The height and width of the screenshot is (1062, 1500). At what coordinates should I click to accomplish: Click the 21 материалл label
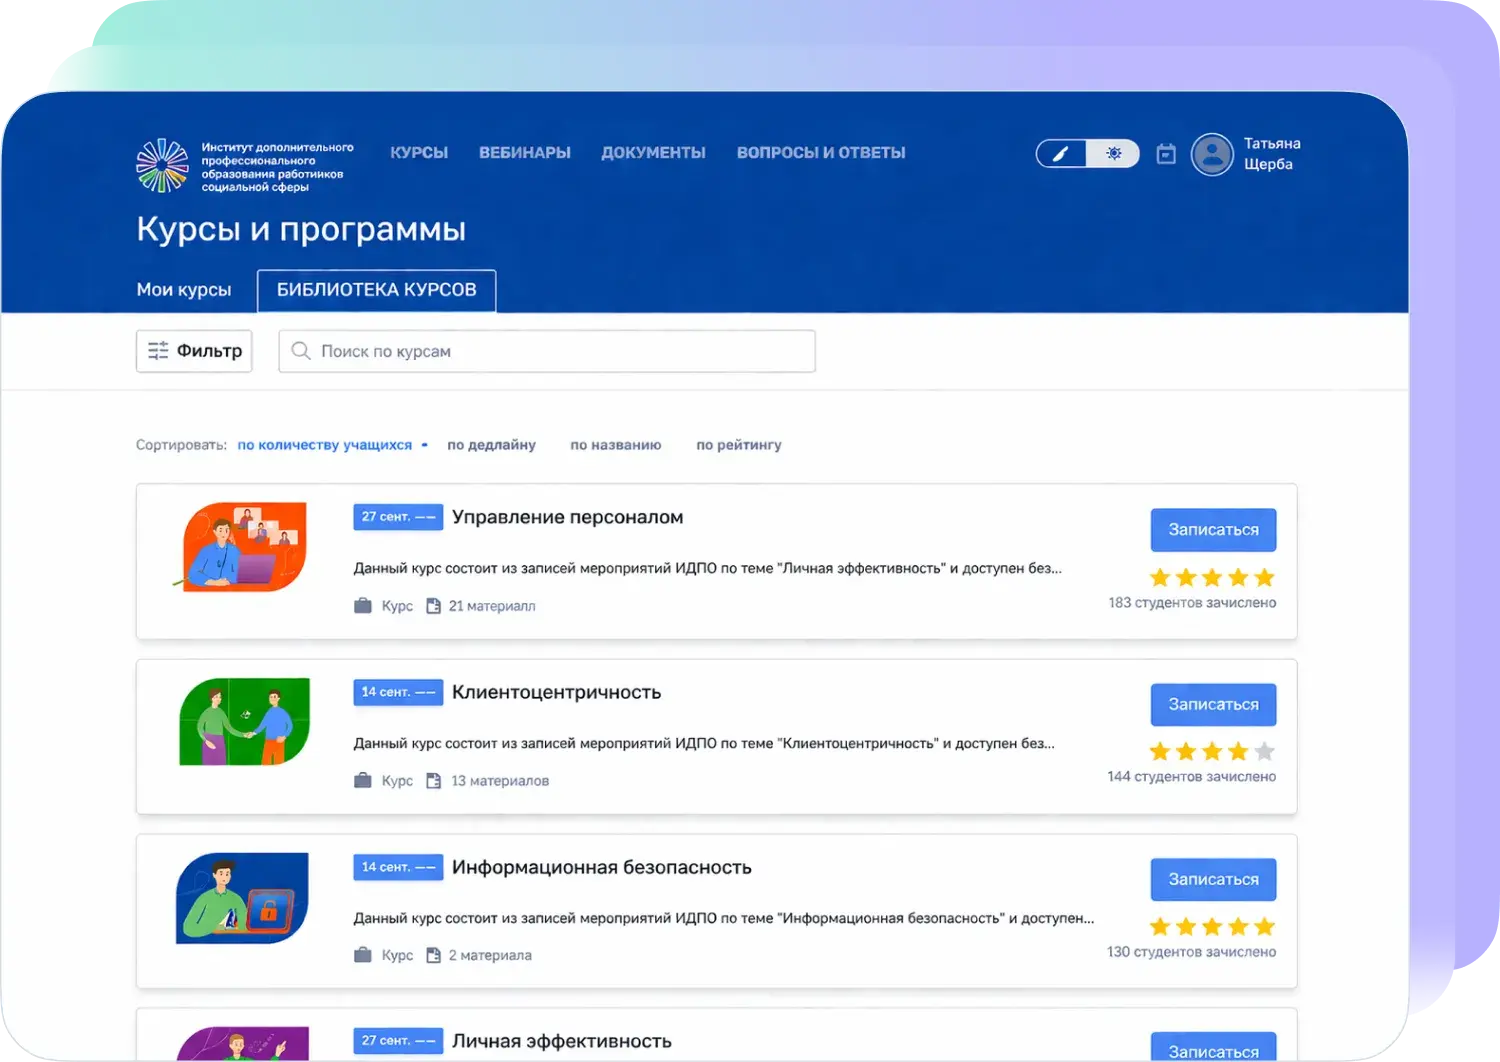coord(492,606)
